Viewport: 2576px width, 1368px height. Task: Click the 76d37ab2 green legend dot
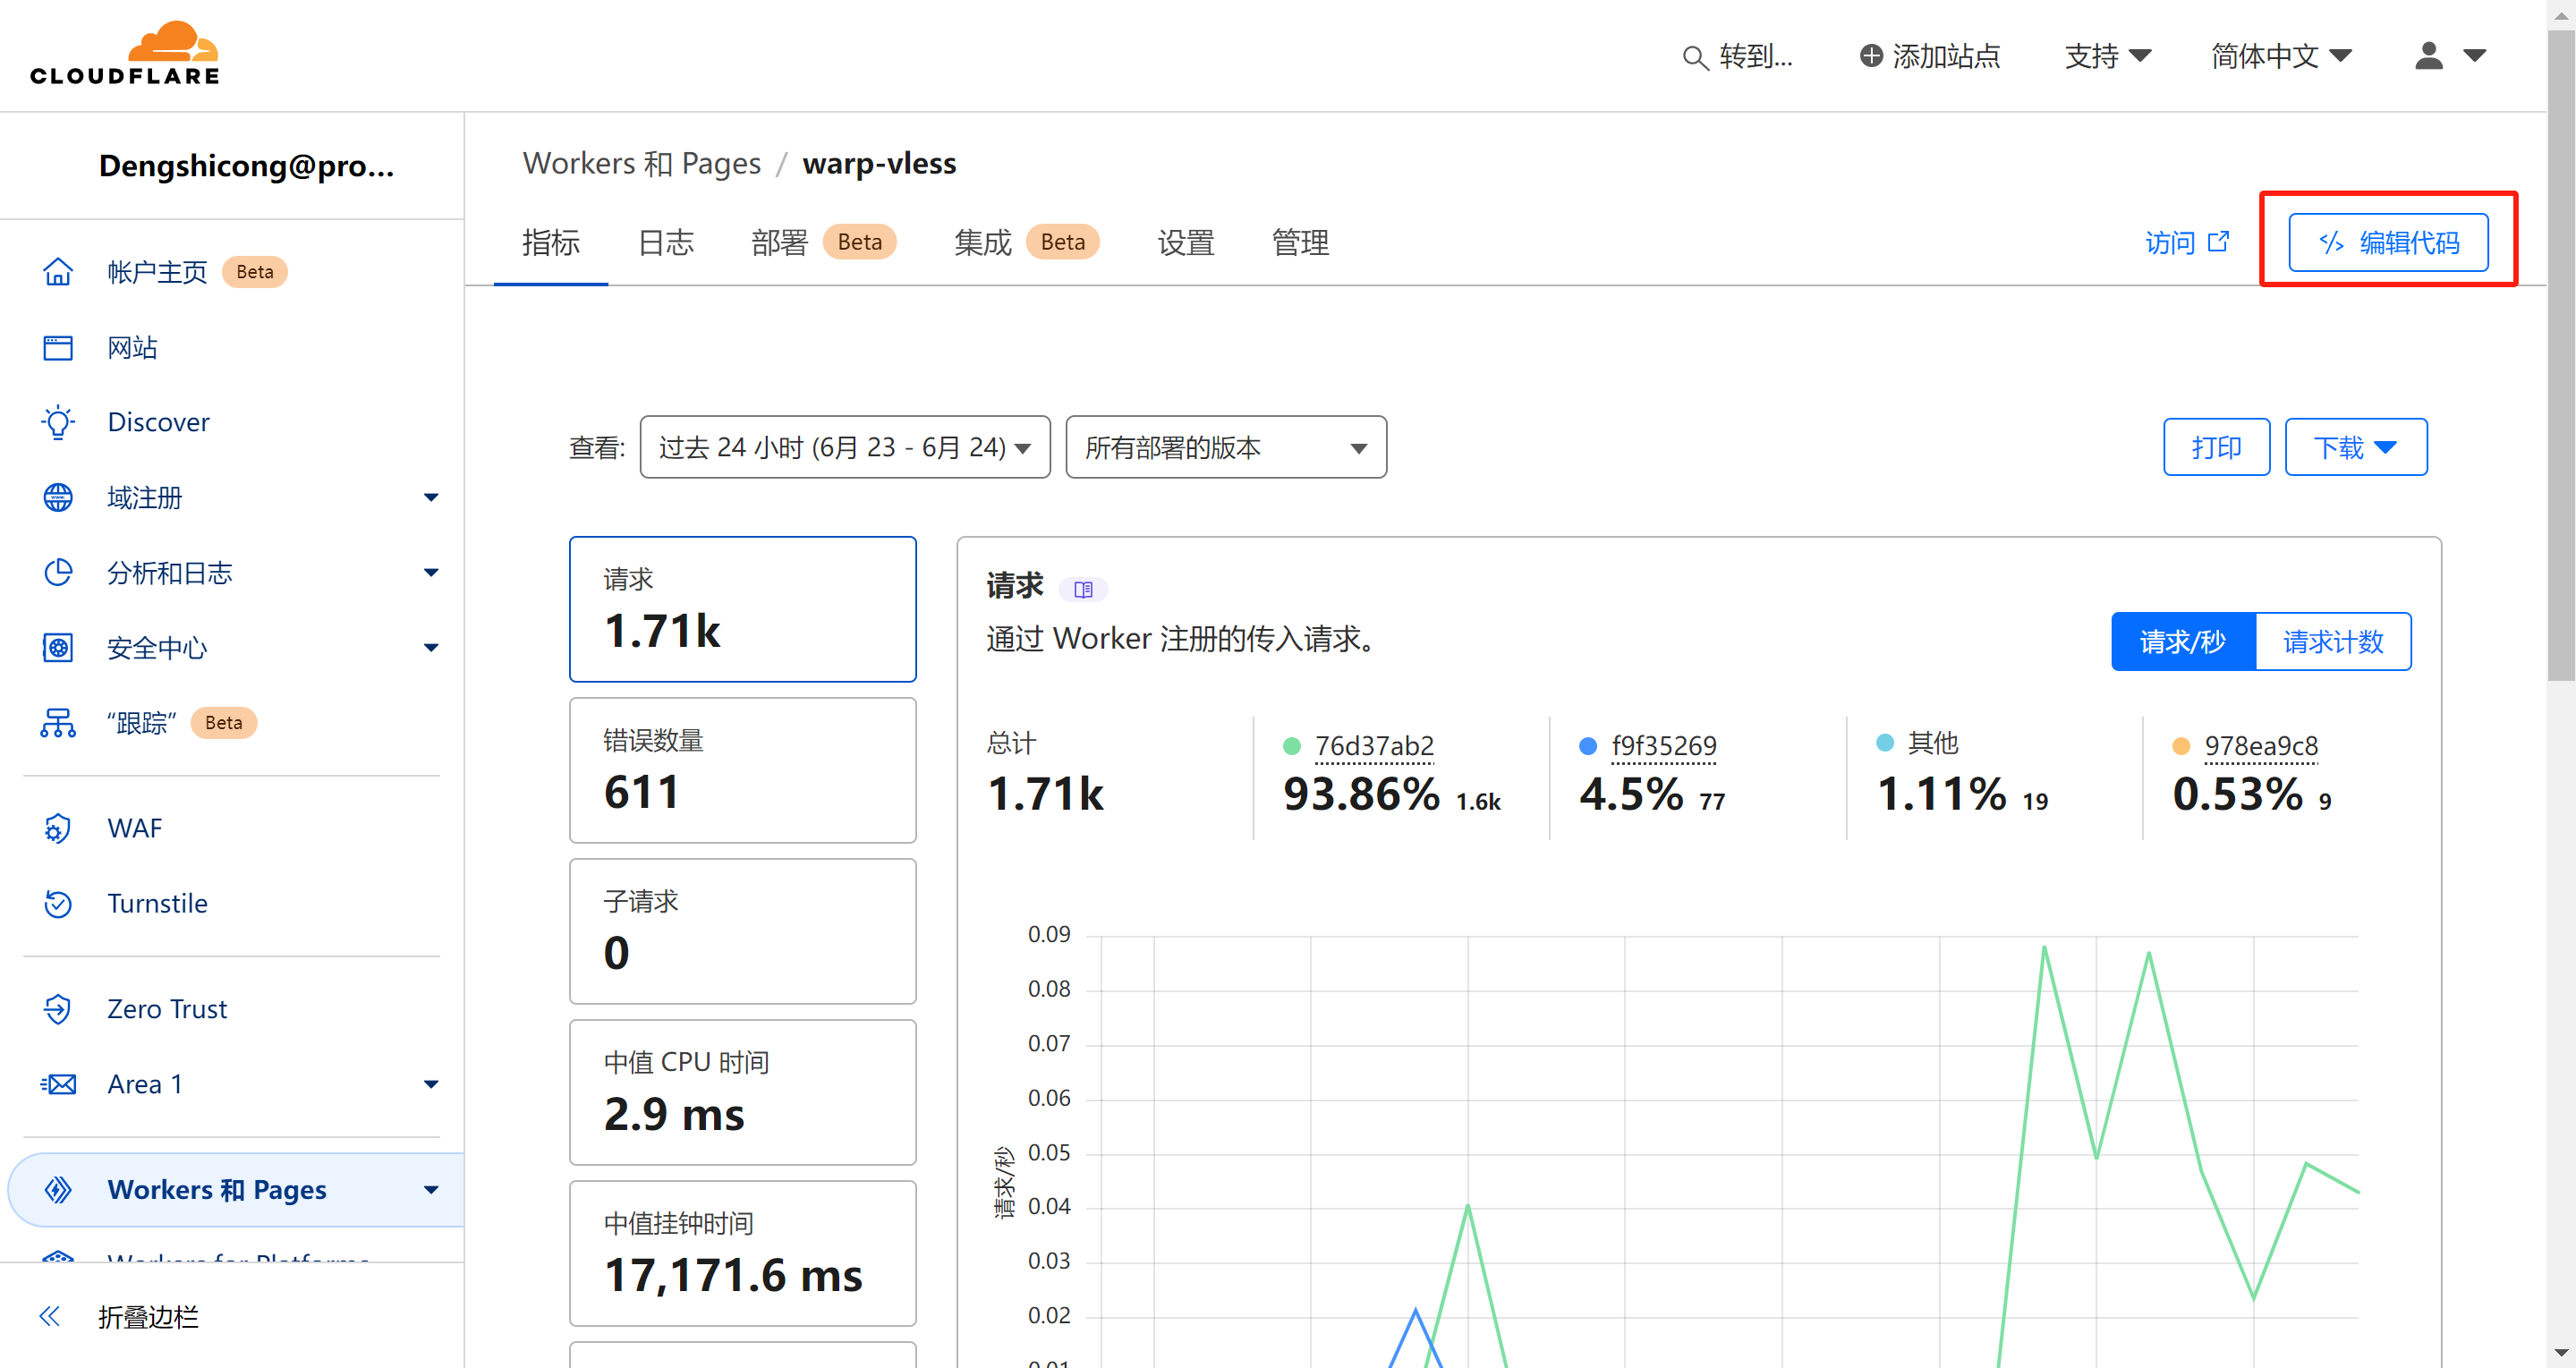pos(1291,746)
